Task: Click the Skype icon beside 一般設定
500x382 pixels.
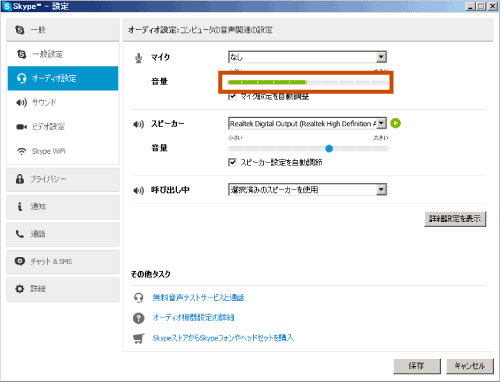Action: point(22,54)
